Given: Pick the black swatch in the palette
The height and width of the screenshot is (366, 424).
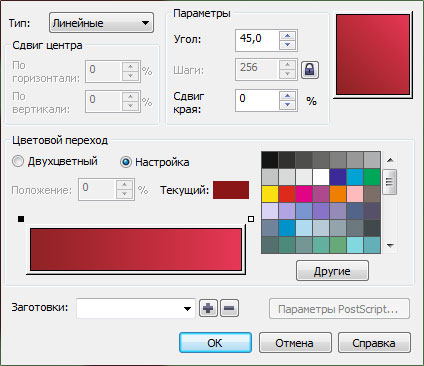Looking at the screenshot, I should click(270, 160).
